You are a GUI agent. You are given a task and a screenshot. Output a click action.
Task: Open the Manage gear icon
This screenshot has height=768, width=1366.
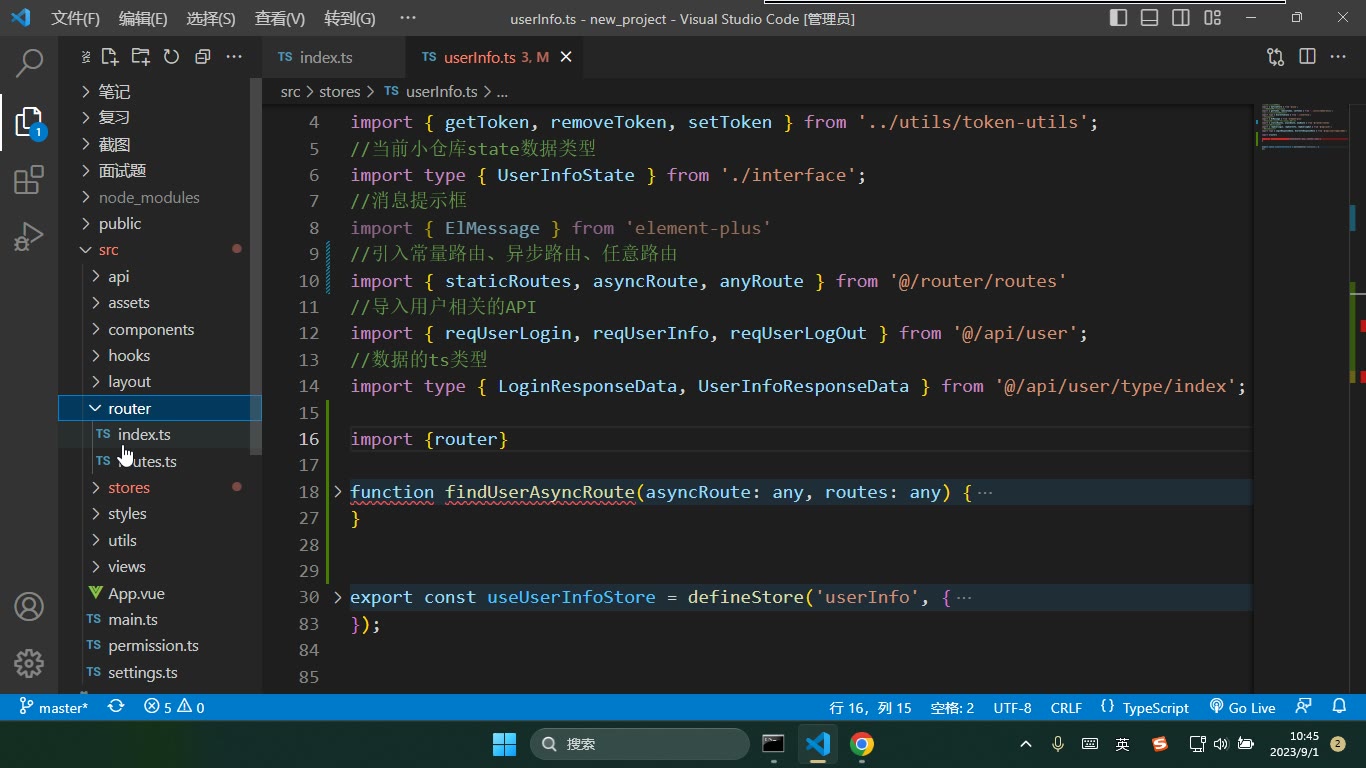(x=29, y=663)
